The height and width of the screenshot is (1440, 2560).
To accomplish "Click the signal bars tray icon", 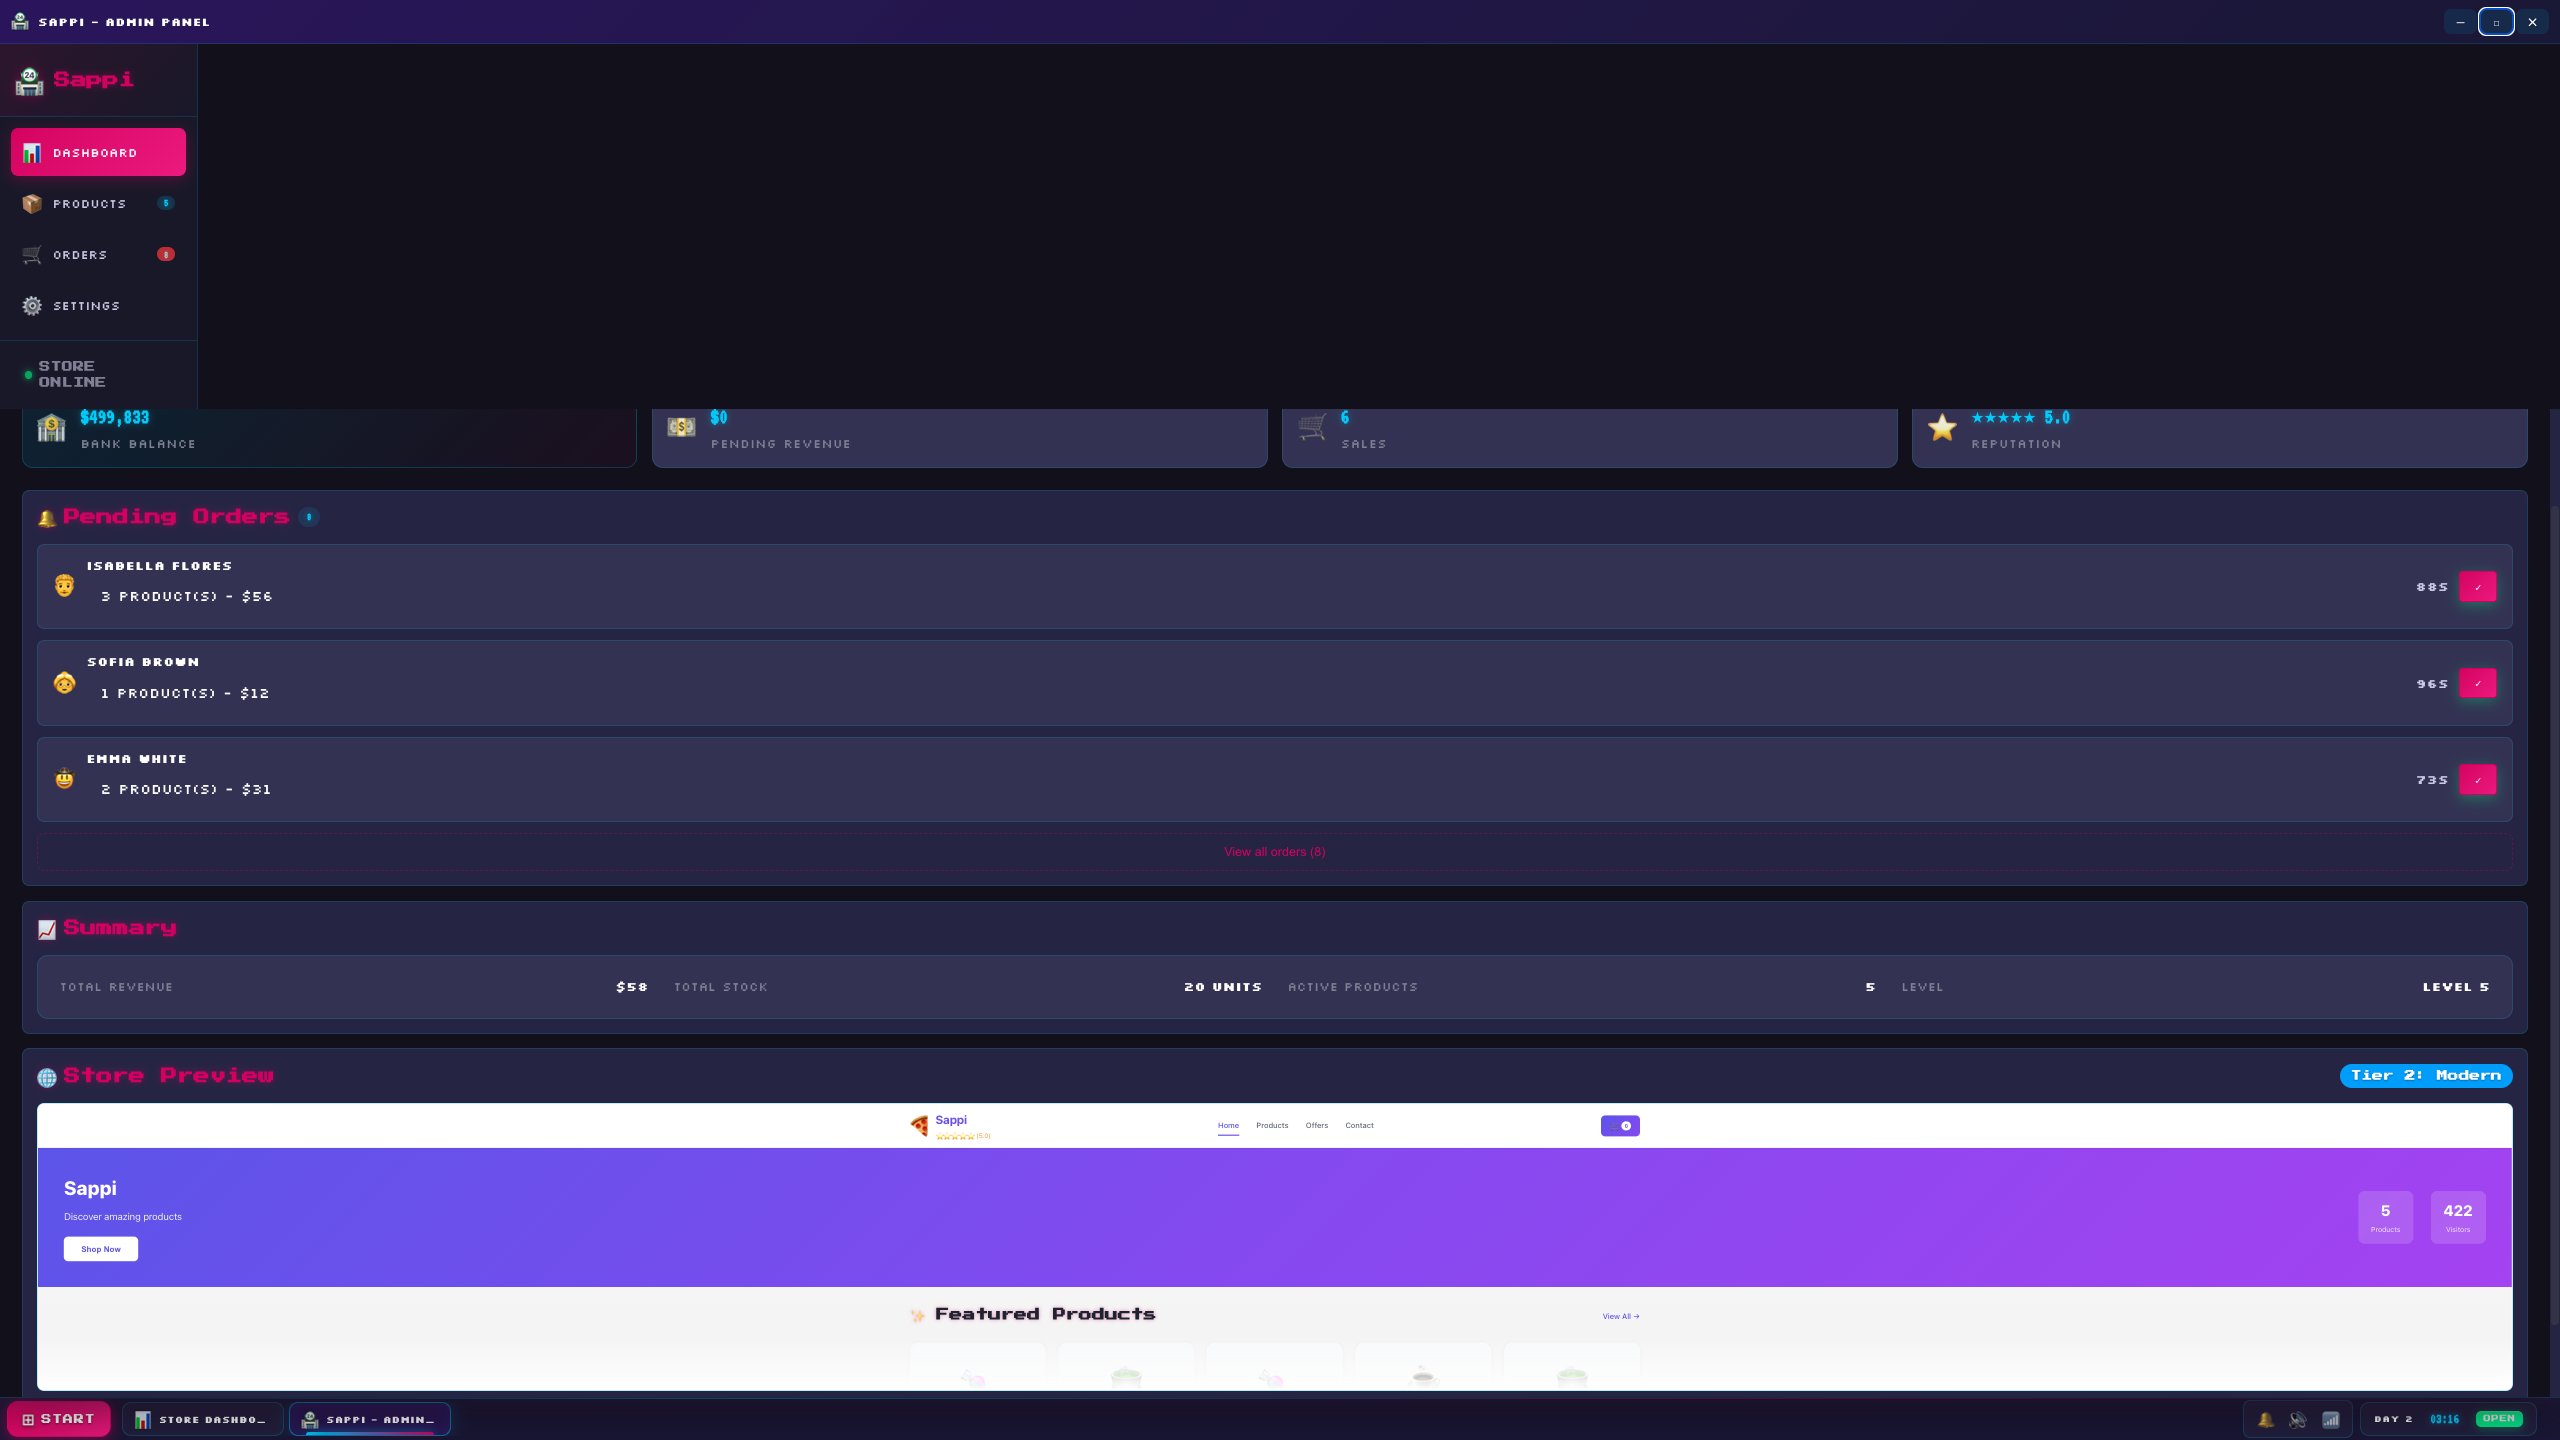I will [x=2331, y=1419].
